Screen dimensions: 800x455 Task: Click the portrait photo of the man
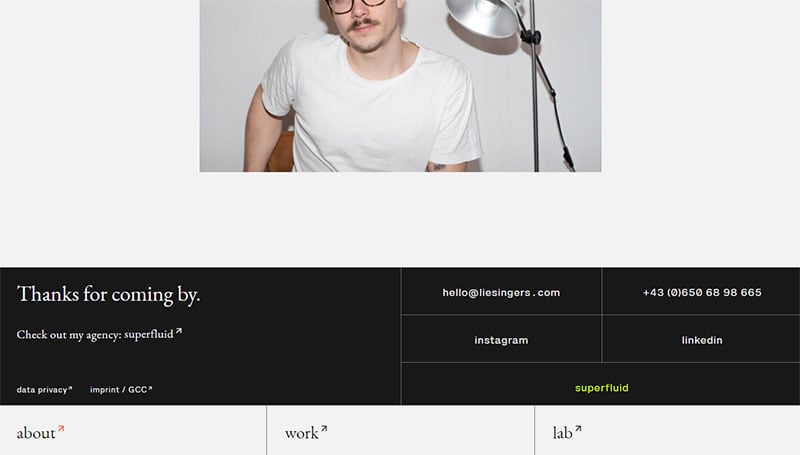tap(401, 86)
